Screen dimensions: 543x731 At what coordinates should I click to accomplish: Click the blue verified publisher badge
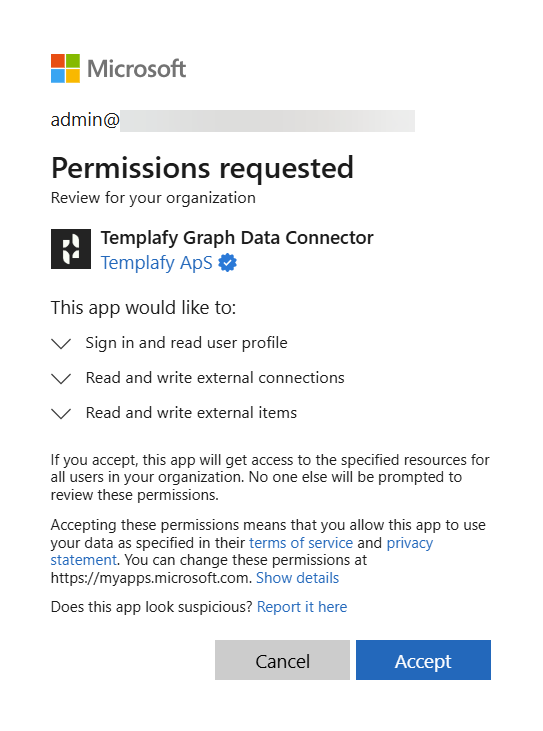pyautogui.click(x=227, y=263)
